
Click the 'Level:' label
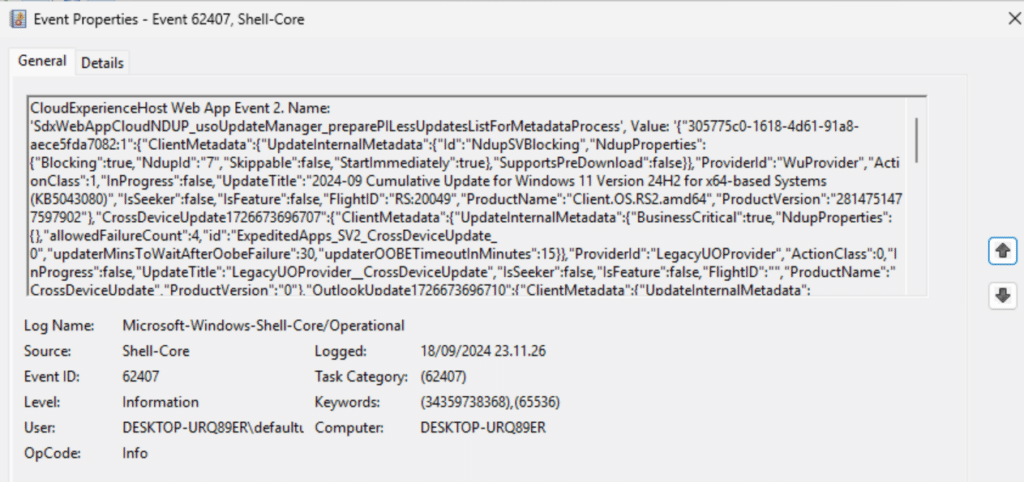click(42, 402)
